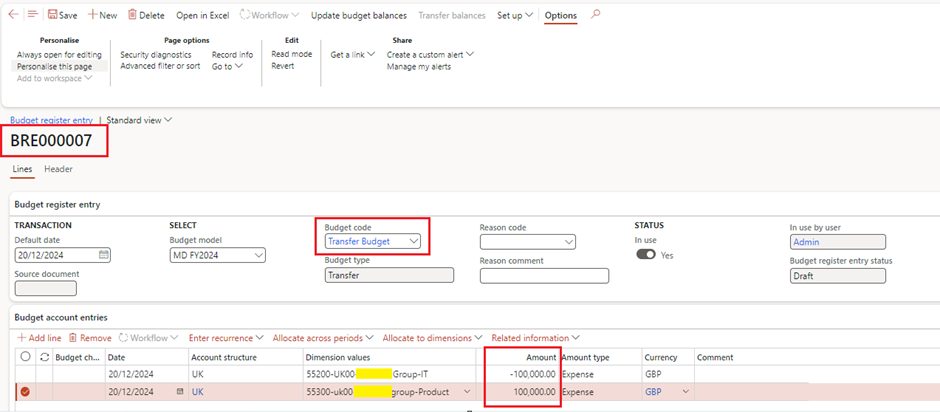Screen dimensions: 940x412
Task: Expand Enter recurrence
Action: click(x=226, y=338)
